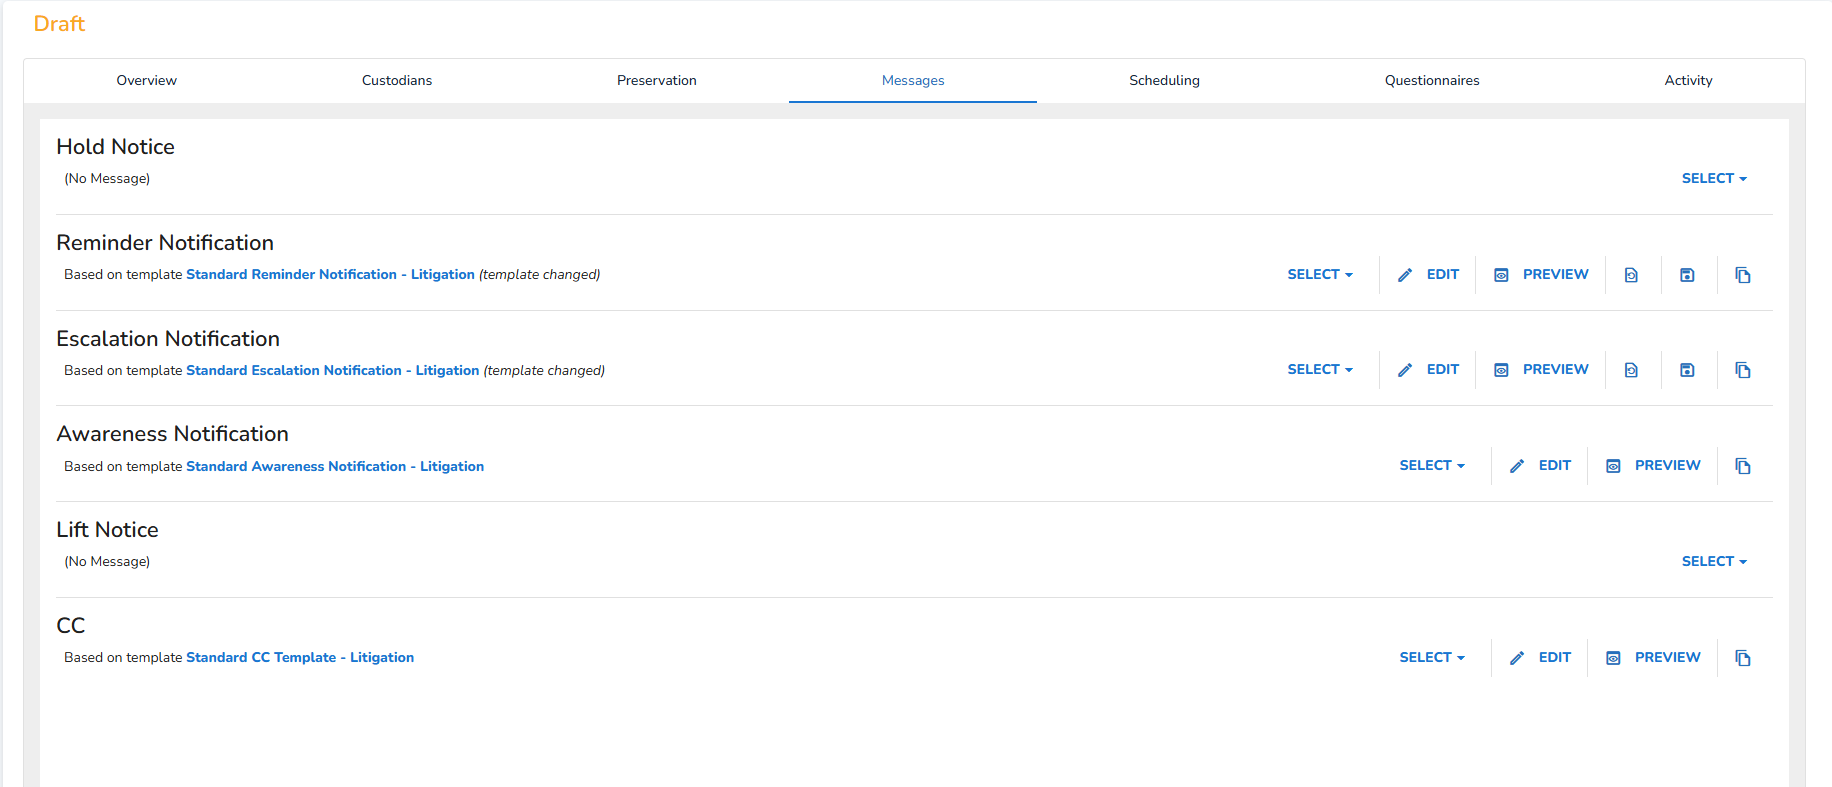Edit the Reminder Notification message
The image size is (1832, 787).
pos(1428,275)
